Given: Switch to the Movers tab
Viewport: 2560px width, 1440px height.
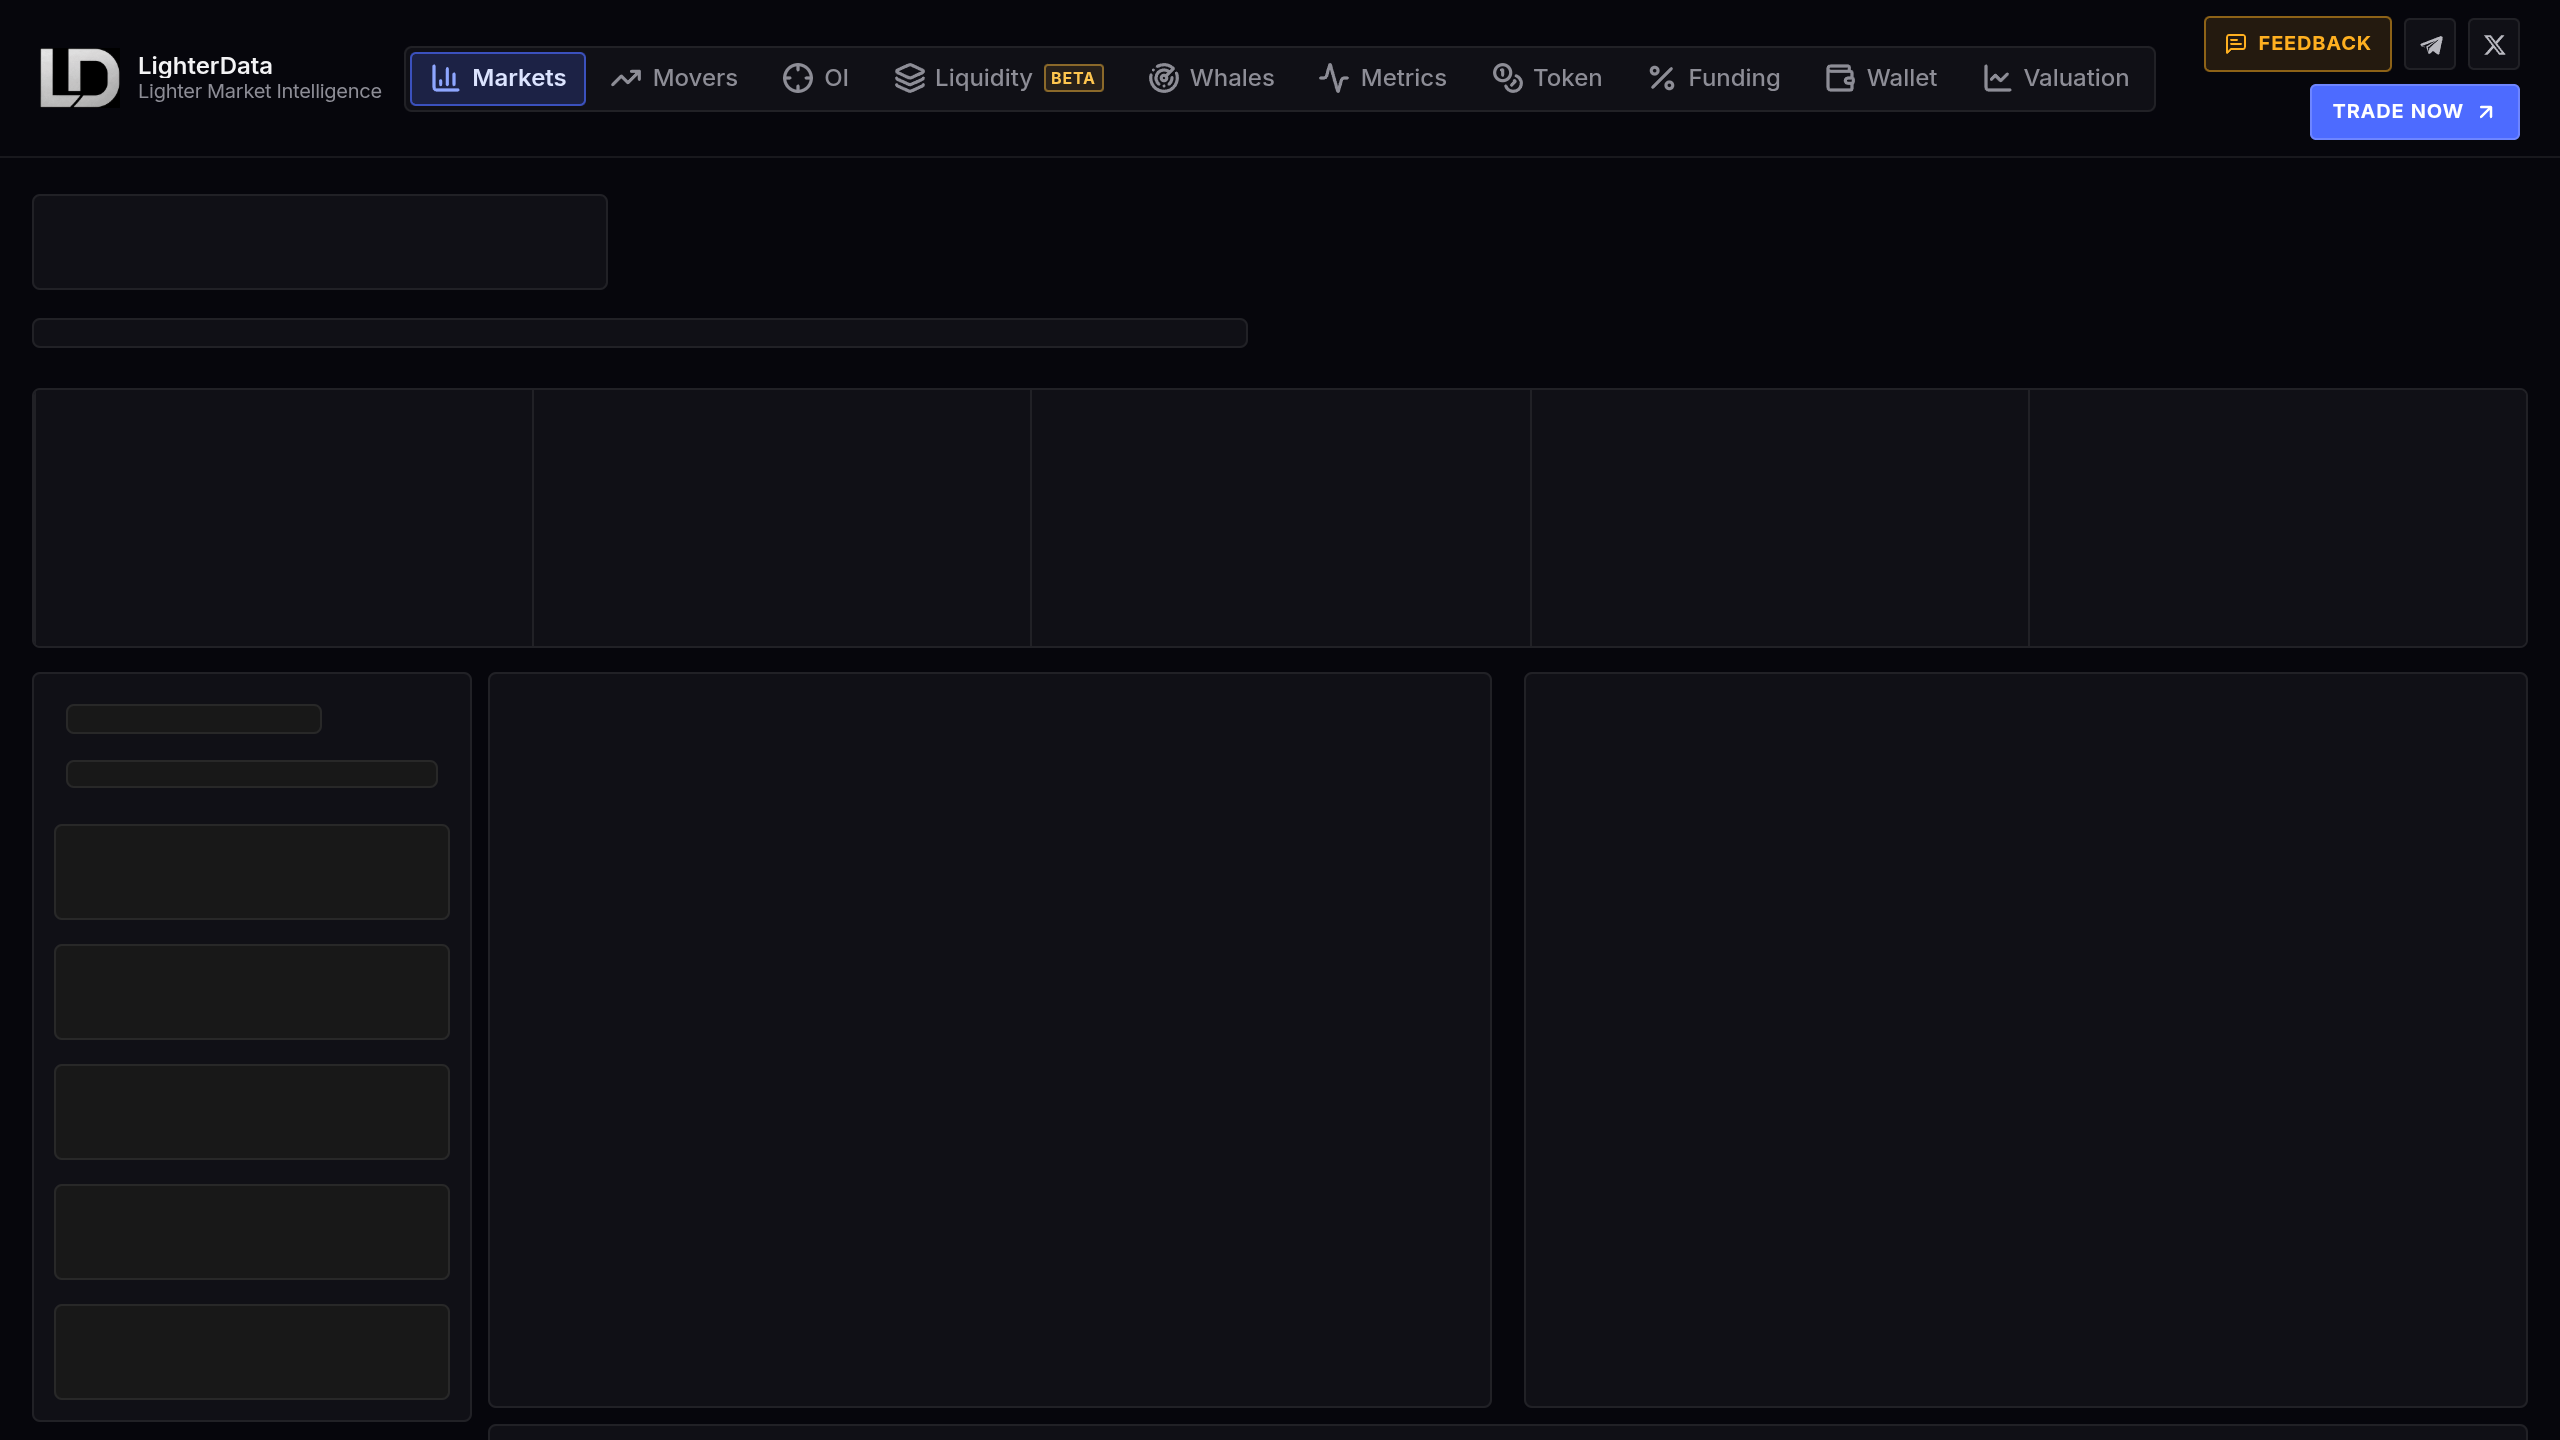Looking at the screenshot, I should click(675, 78).
